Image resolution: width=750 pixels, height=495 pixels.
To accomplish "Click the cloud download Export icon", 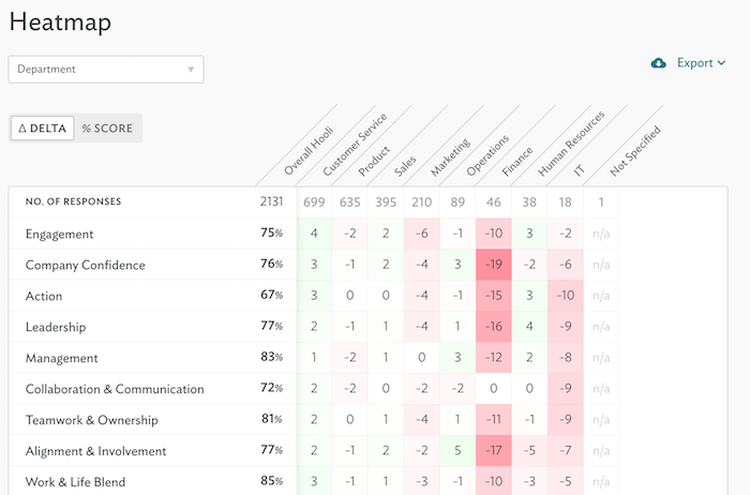I will click(x=658, y=63).
